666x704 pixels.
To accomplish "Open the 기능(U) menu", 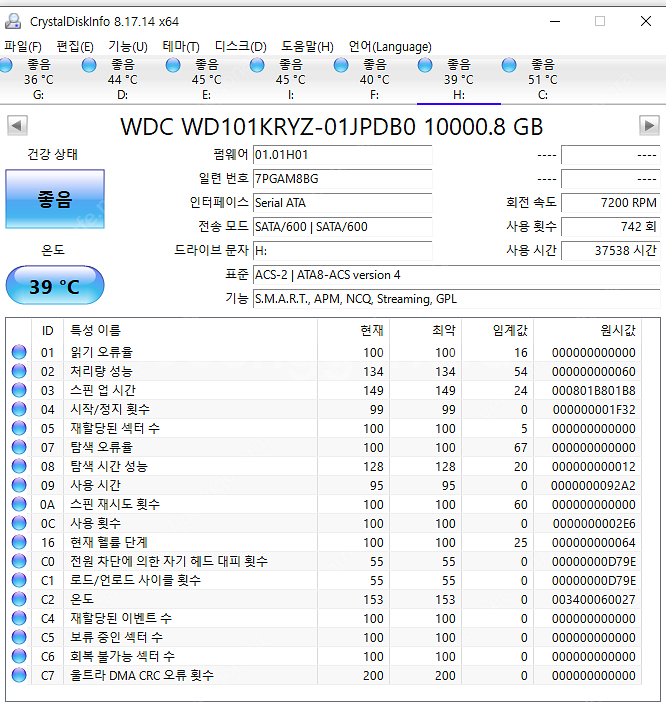I will 128,47.
